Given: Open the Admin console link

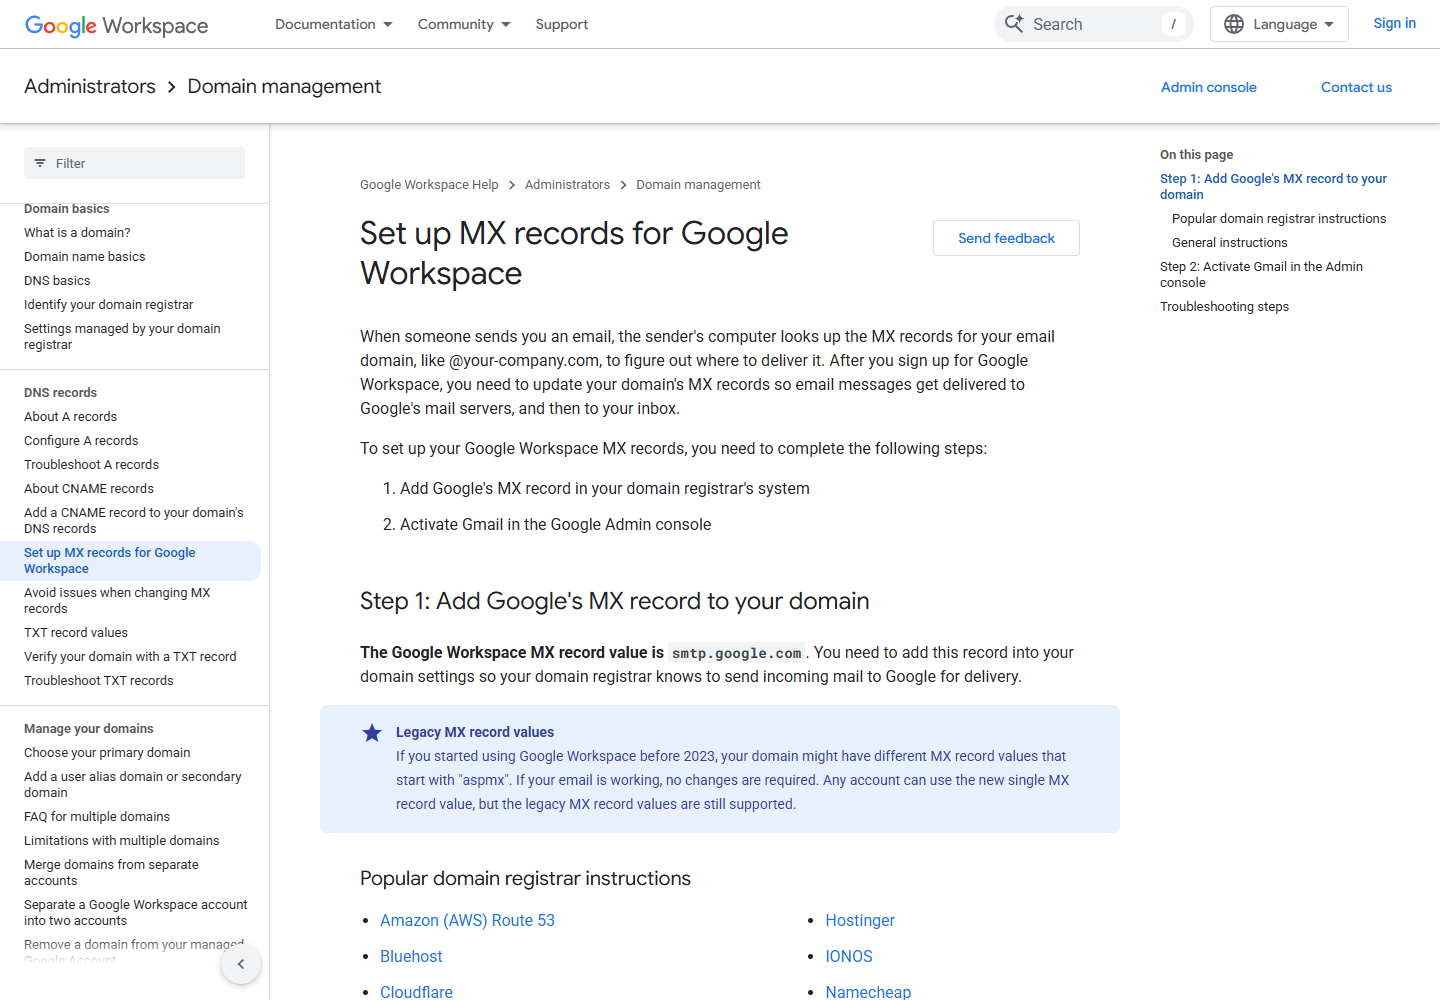Looking at the screenshot, I should tap(1209, 87).
